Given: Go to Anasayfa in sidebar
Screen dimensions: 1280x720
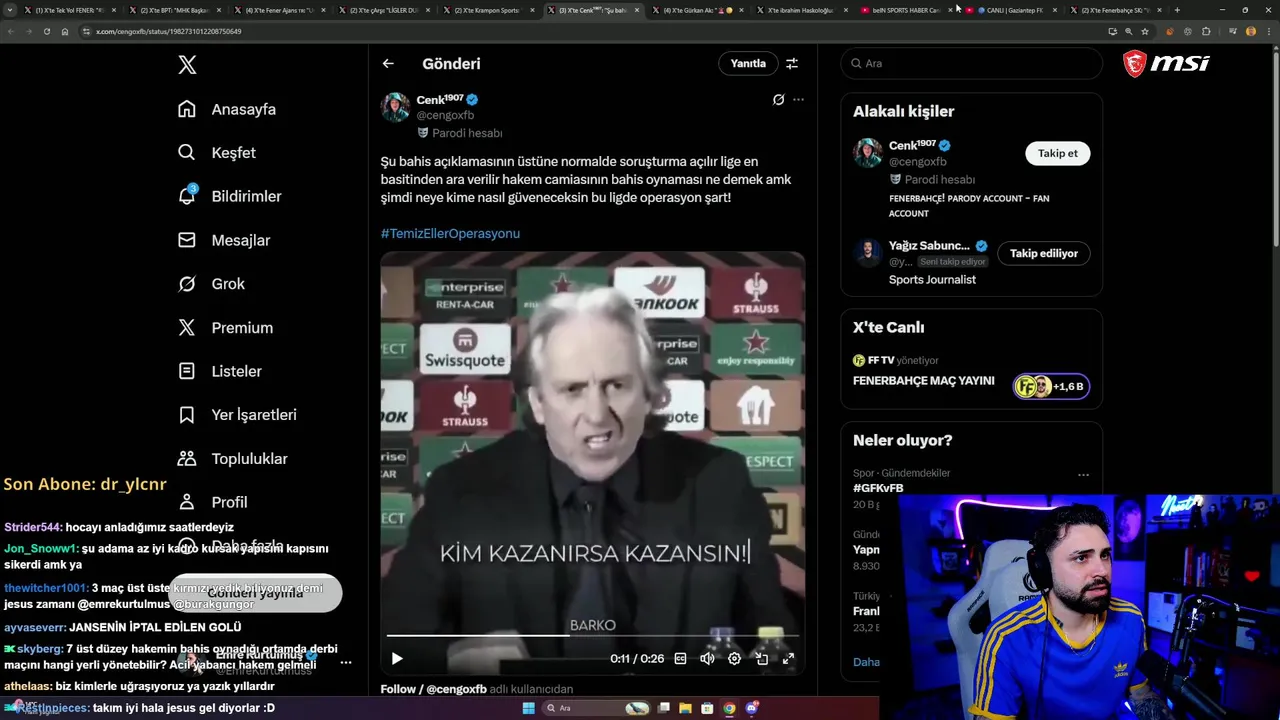Looking at the screenshot, I should pyautogui.click(x=227, y=109).
